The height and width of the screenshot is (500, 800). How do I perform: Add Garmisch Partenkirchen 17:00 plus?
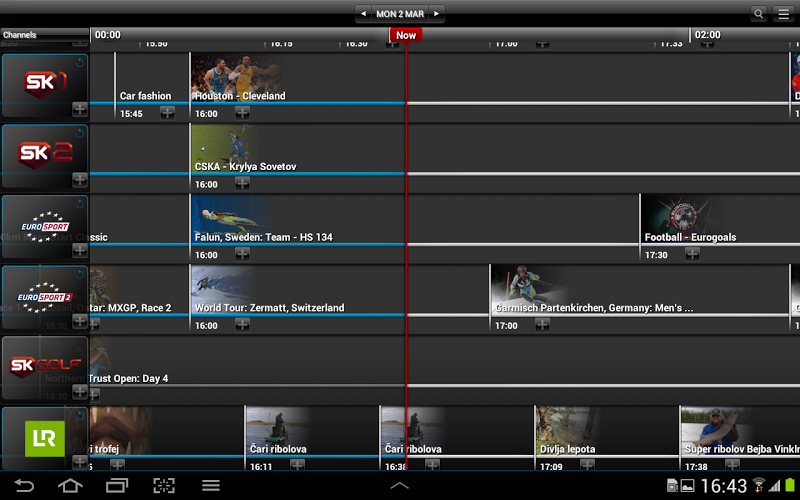(542, 324)
